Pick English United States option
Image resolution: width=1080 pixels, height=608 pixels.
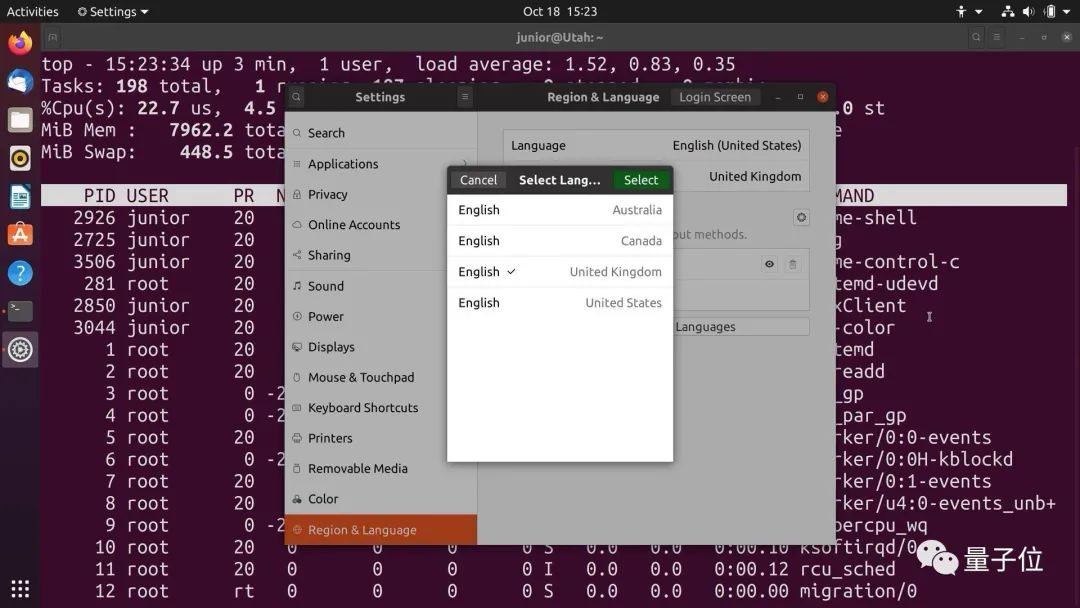pyautogui.click(x=559, y=303)
